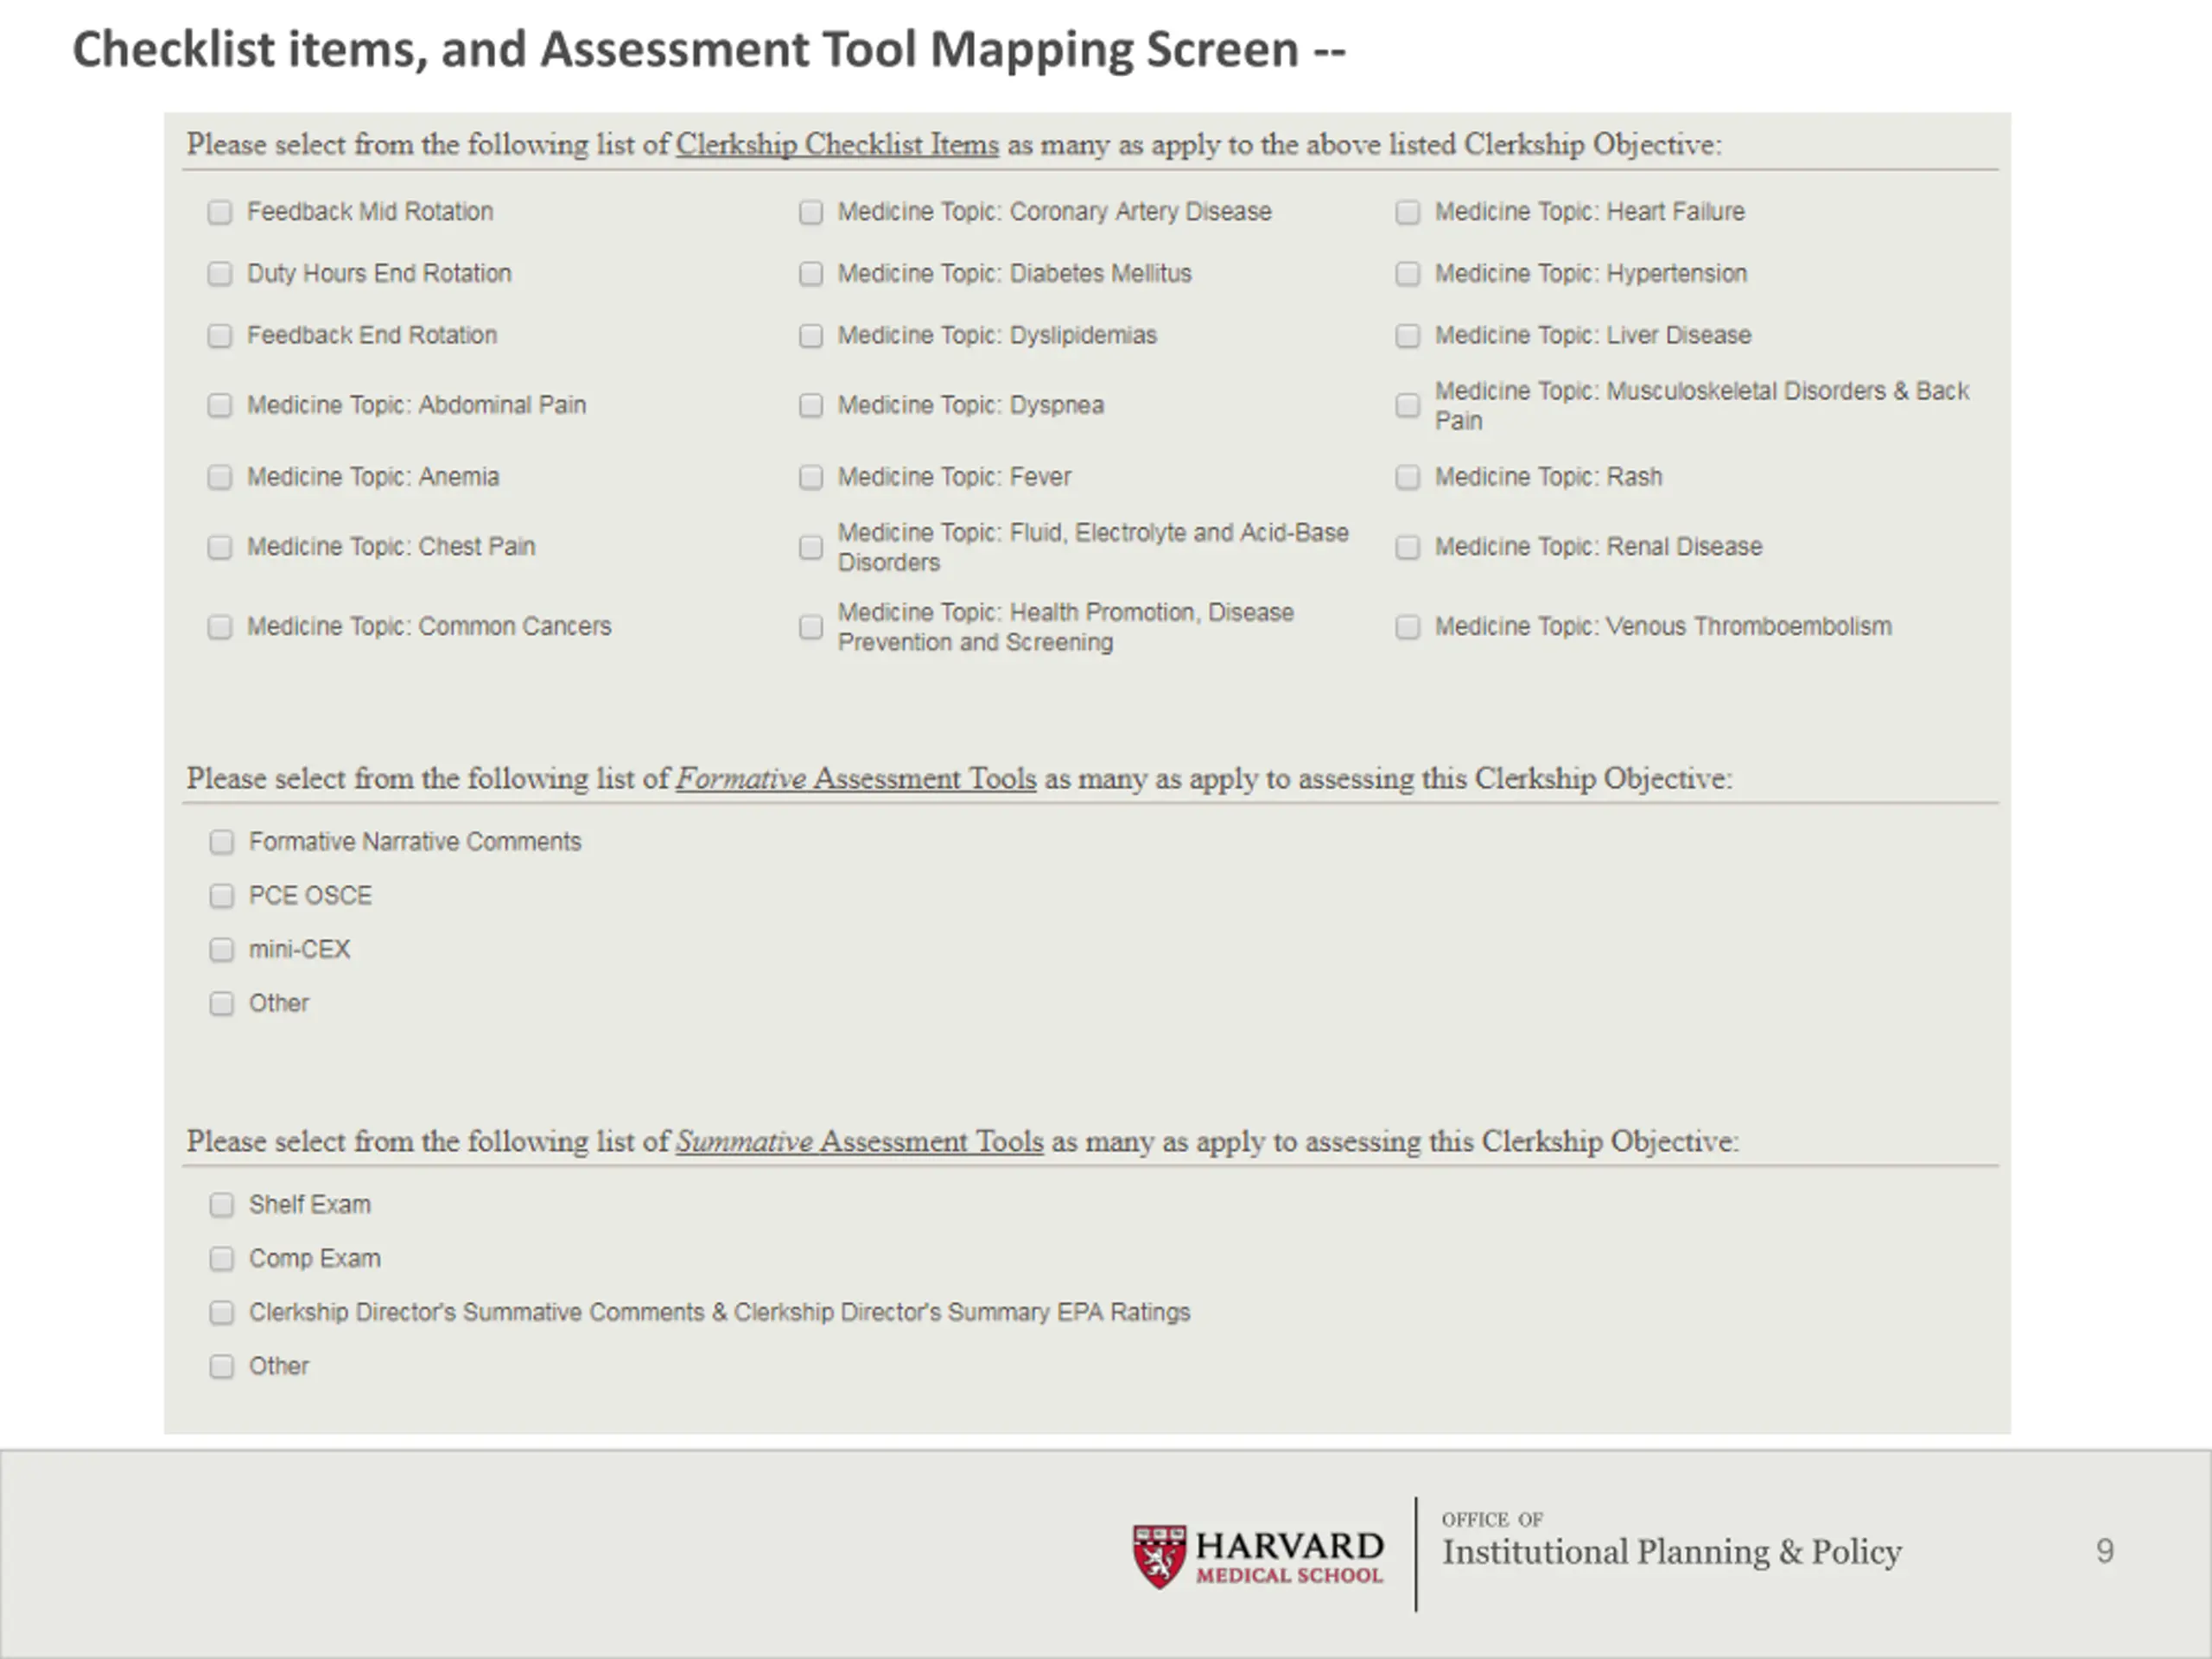Check Medicine Topic: Hypertension box
Screen dimensions: 2212x1659
[1408, 274]
